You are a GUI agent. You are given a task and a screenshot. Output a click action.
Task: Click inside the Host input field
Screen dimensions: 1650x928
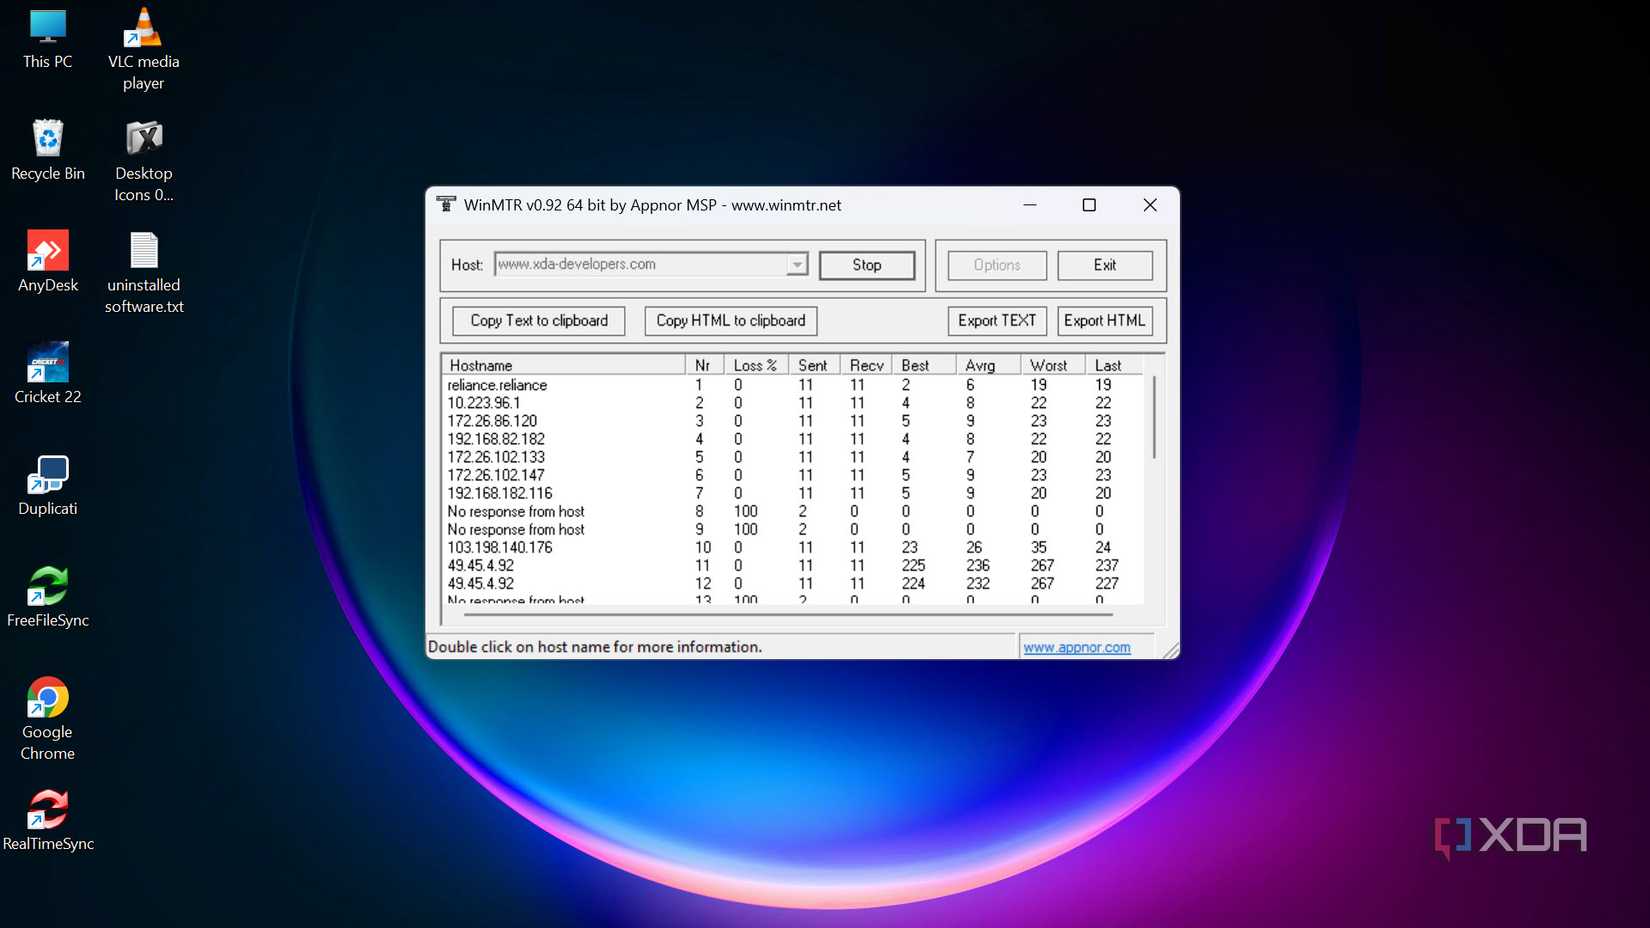(x=640, y=264)
